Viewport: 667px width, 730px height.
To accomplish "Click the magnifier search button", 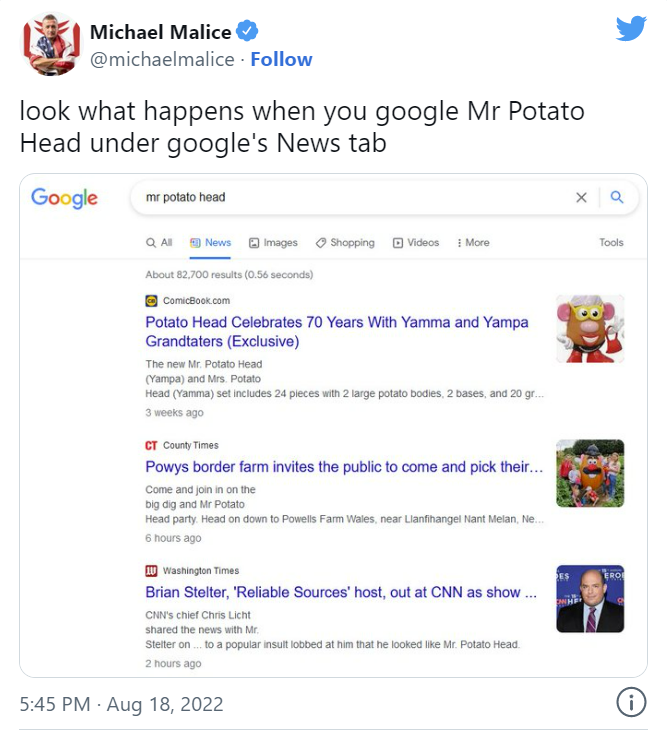I will click(617, 197).
